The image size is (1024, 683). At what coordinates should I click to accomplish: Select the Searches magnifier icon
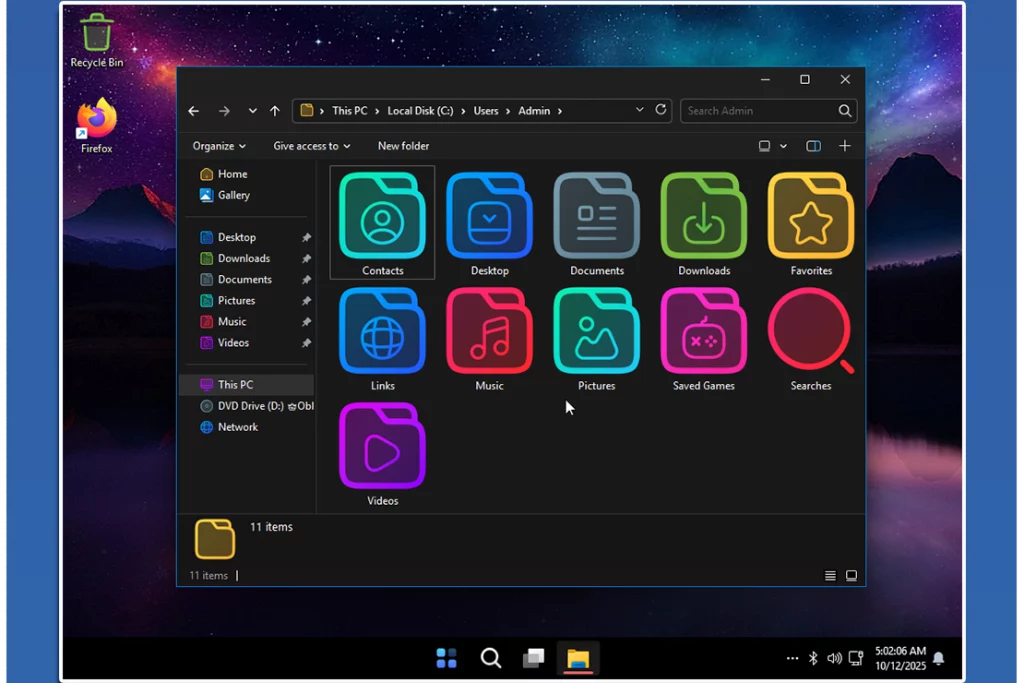click(810, 332)
